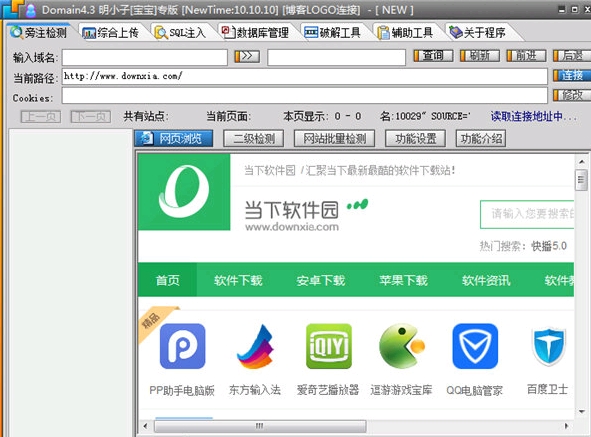The width and height of the screenshot is (591, 437).
Task: Click the 前进 button
Action: [x=526, y=56]
